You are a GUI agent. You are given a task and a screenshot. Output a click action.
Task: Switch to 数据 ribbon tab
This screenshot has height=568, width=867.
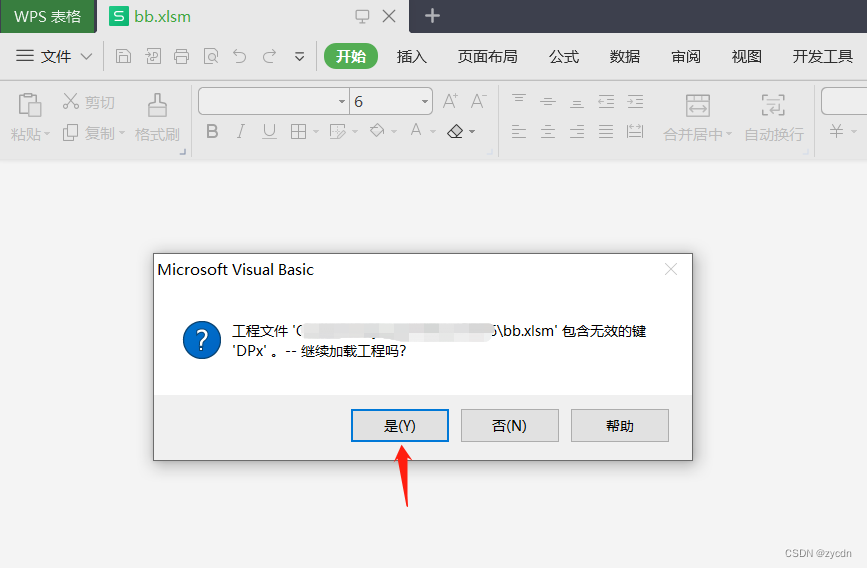point(625,56)
